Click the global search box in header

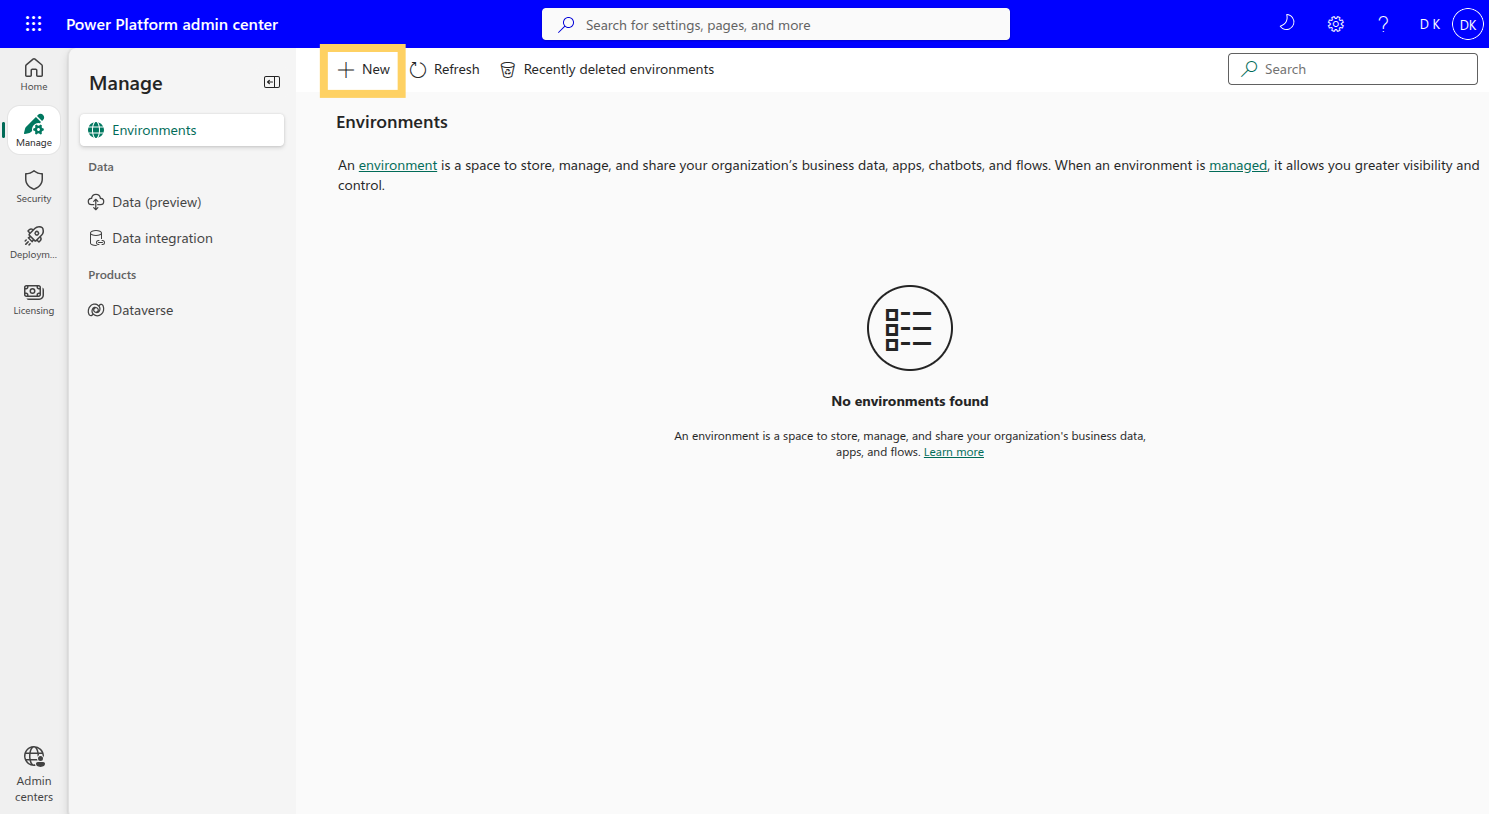point(776,24)
